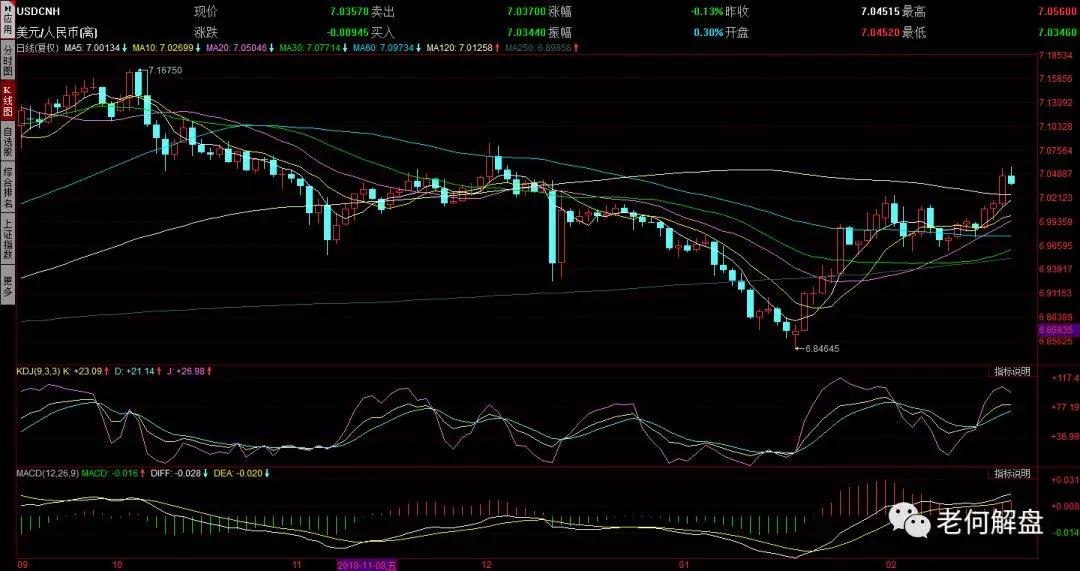Click the KDJ(9,3,3) indicator title

click(39, 371)
